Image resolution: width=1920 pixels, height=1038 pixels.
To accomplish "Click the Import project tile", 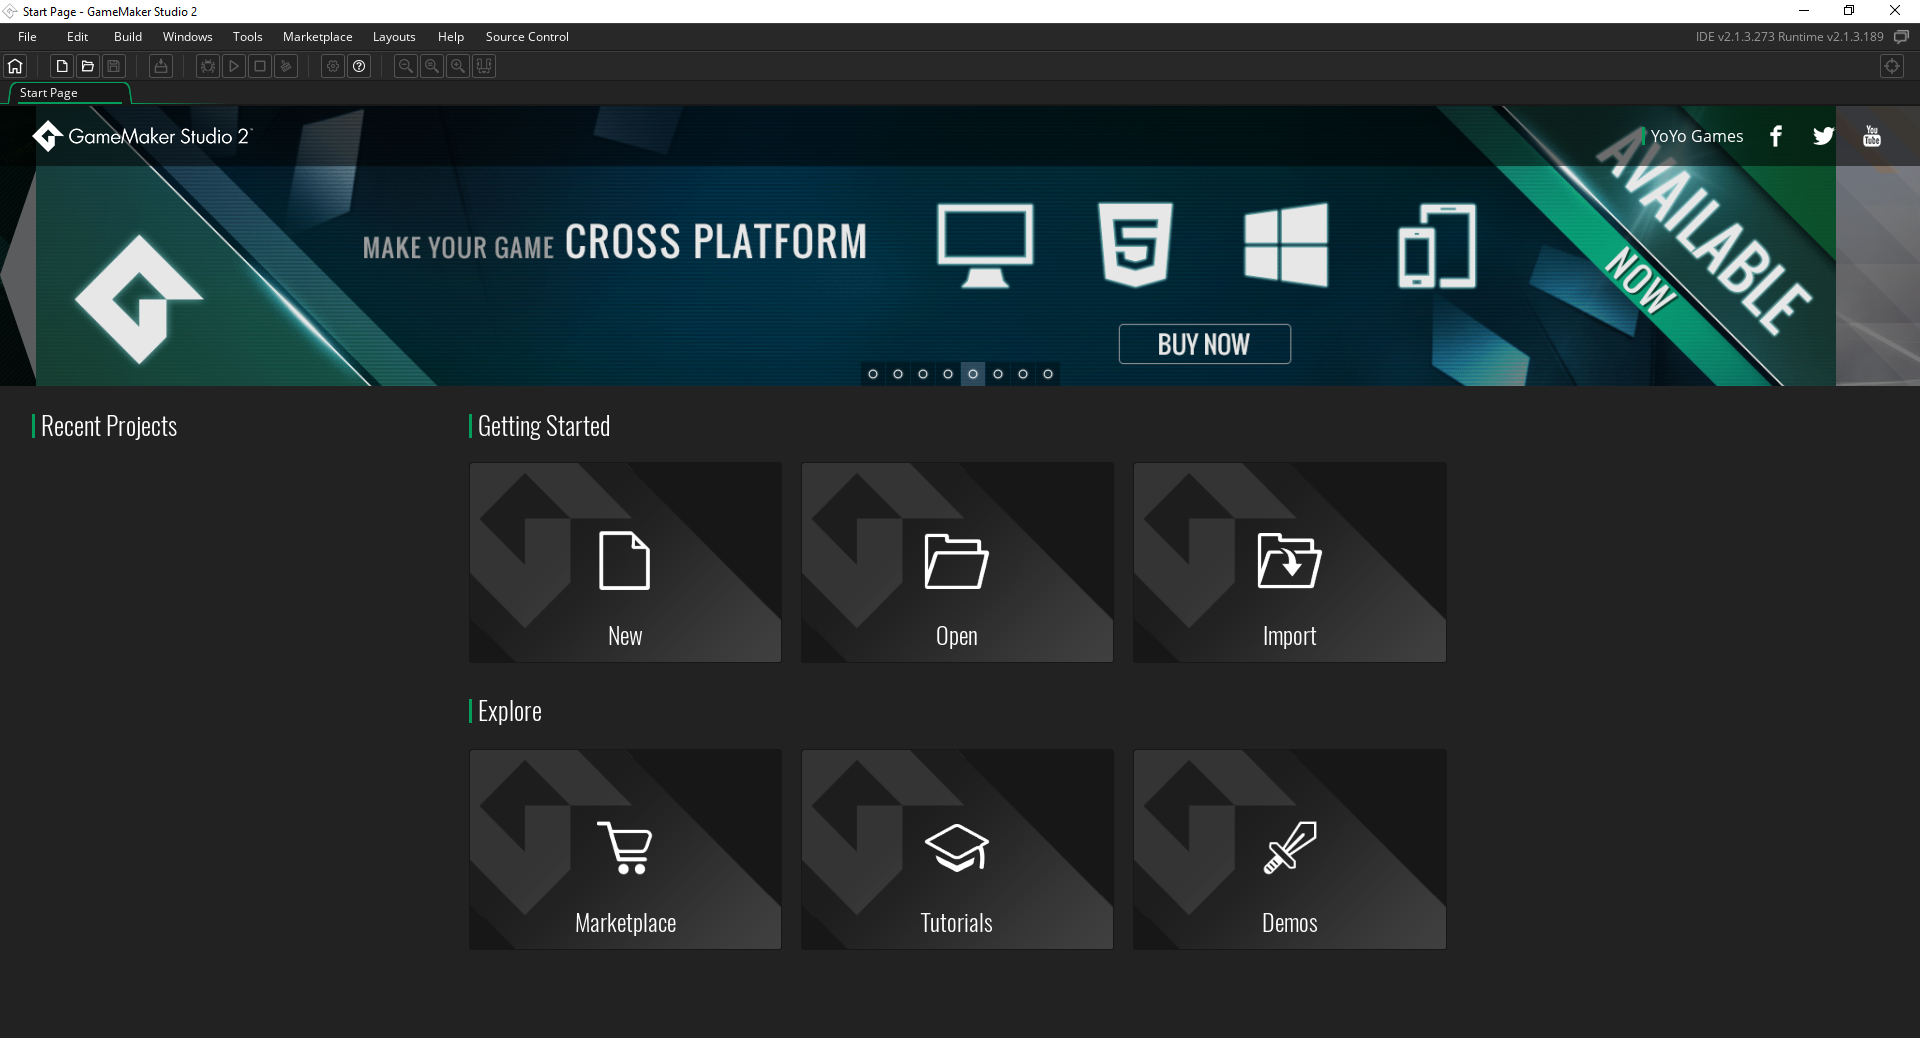I will 1289,562.
